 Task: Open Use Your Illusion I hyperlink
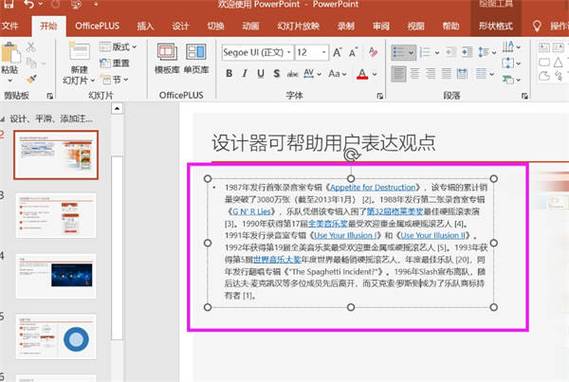345,235
